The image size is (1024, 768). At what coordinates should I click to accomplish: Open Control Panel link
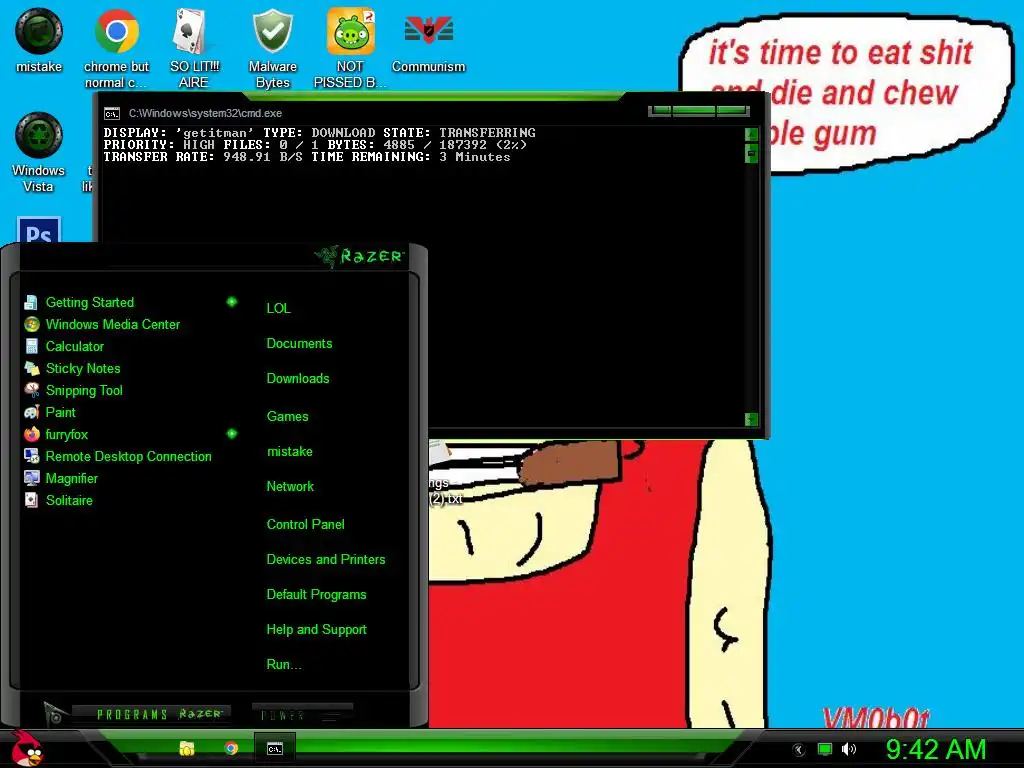click(x=305, y=524)
